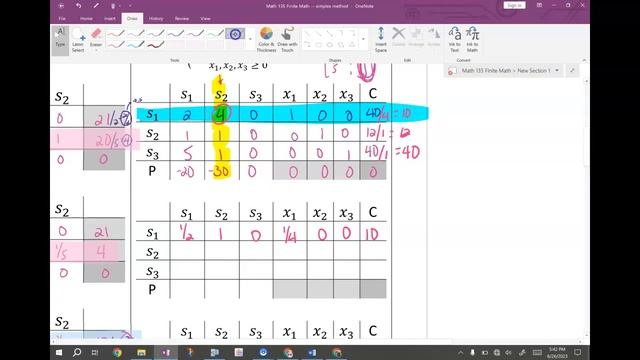Image resolution: width=640 pixels, height=360 pixels.
Task: Click the circled pivot 4 cell
Action: click(x=221, y=115)
